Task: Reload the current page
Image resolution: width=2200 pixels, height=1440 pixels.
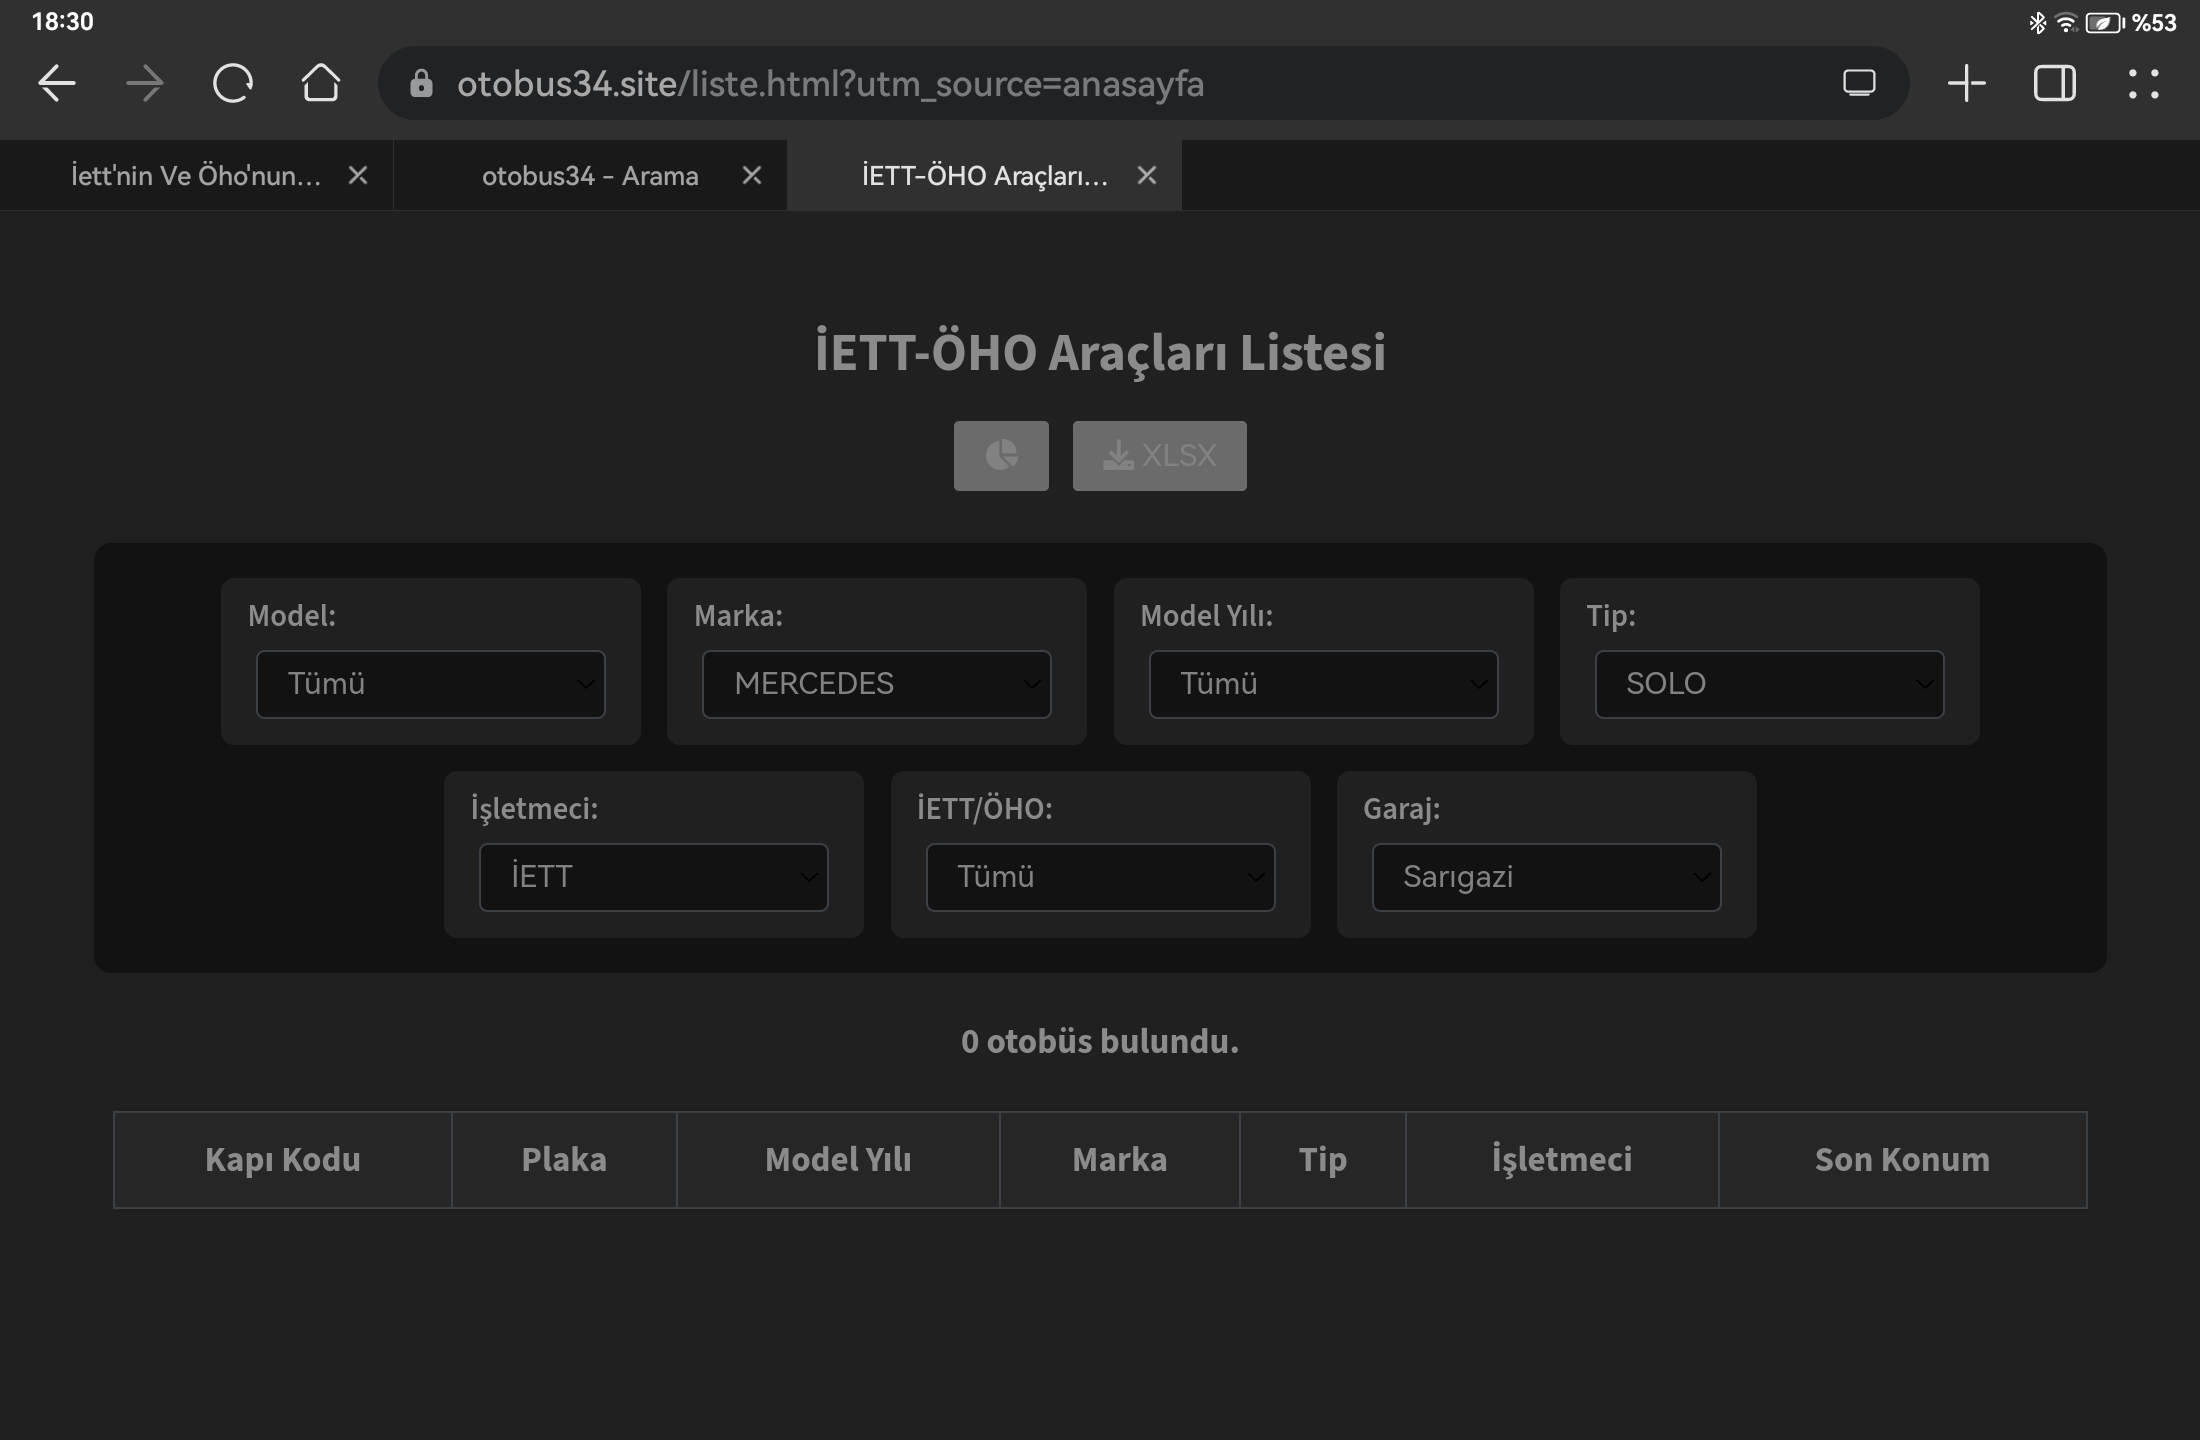Action: click(233, 83)
